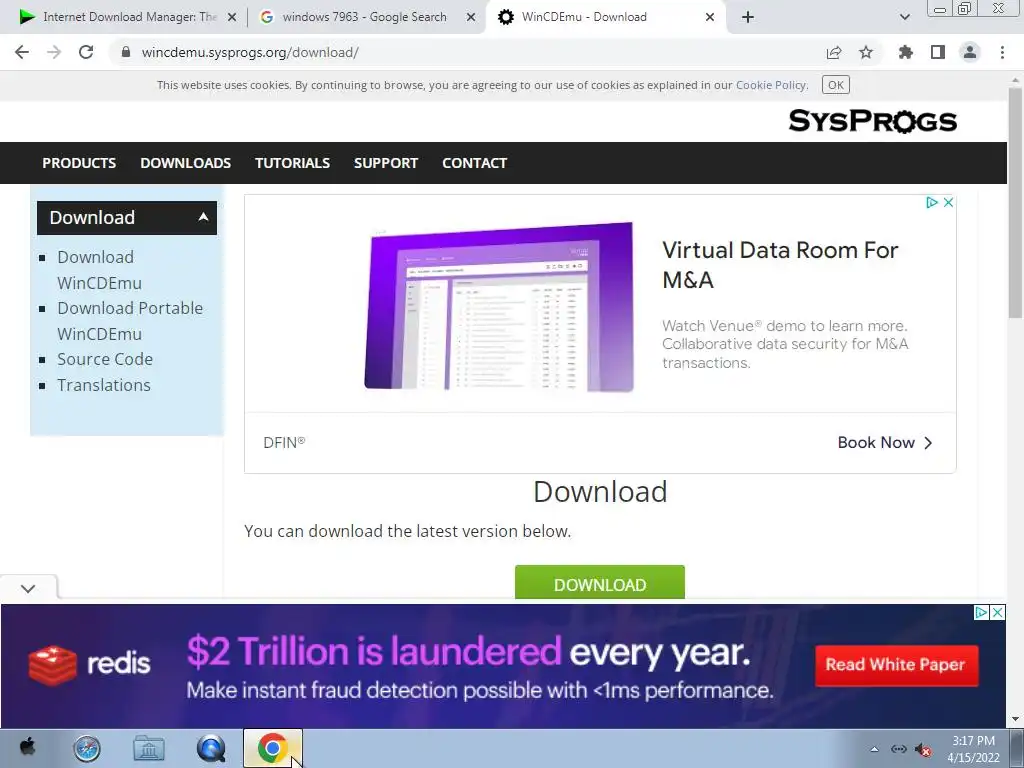Open Chrome three-dot menu
This screenshot has width=1024, height=768.
click(x=1002, y=52)
